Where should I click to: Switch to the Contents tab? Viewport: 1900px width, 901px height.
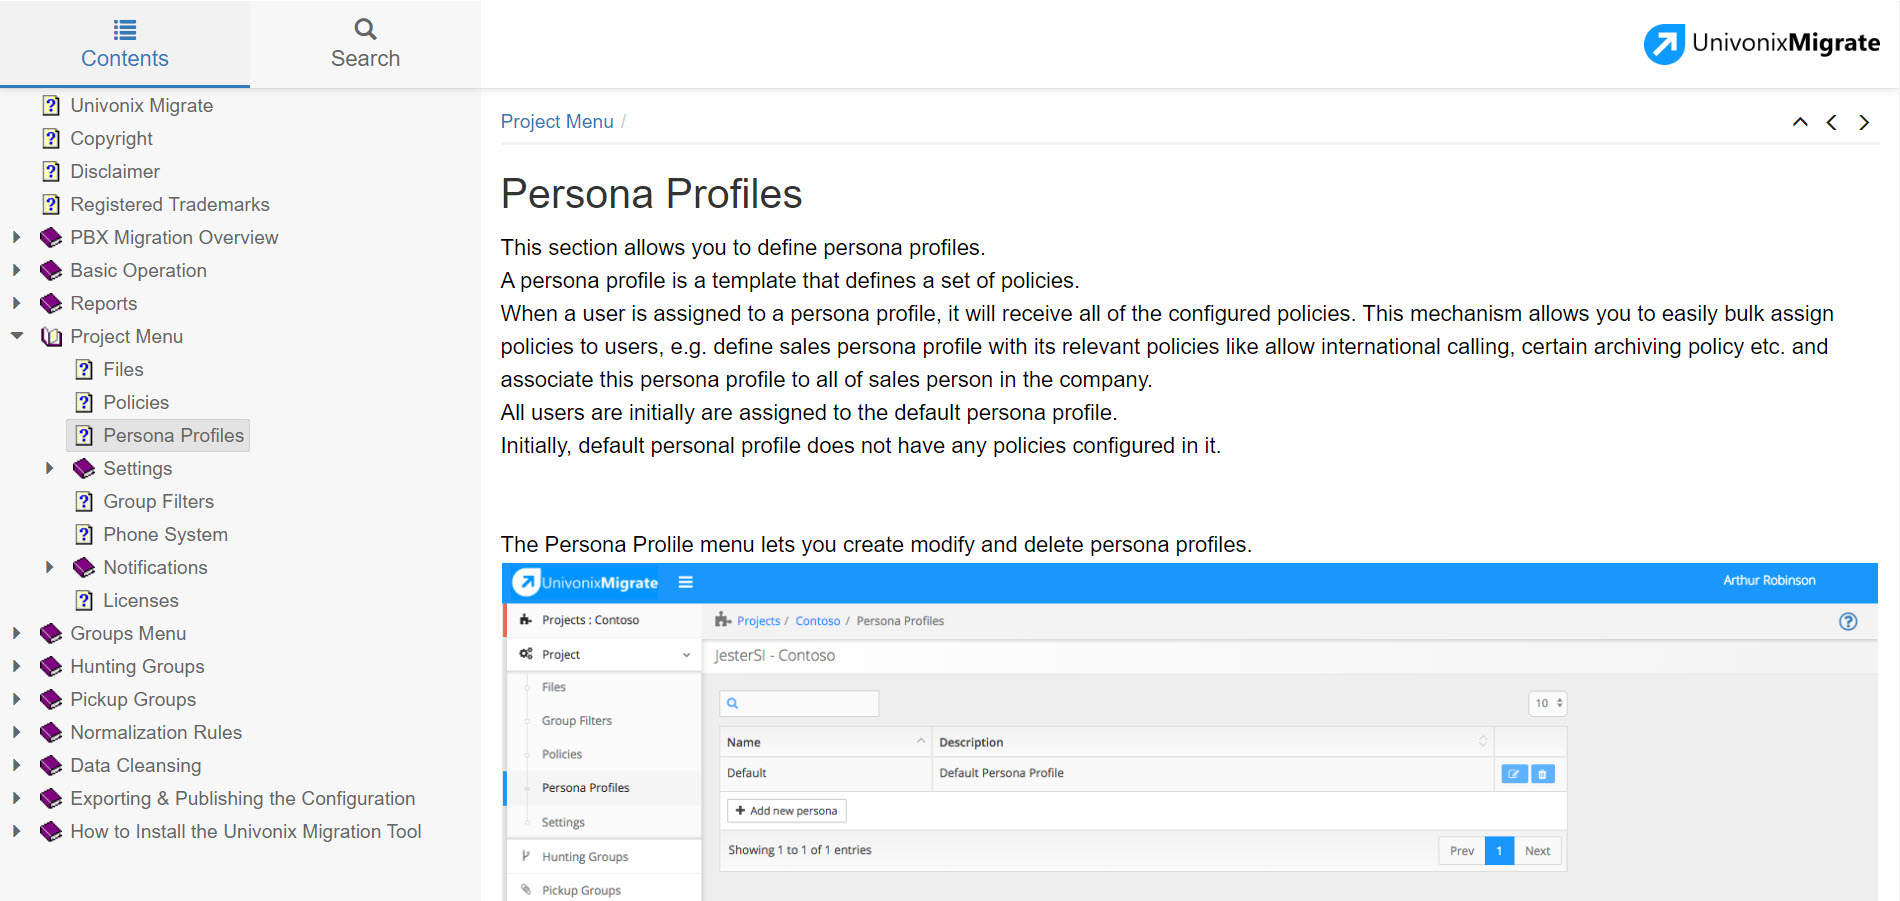click(x=125, y=44)
